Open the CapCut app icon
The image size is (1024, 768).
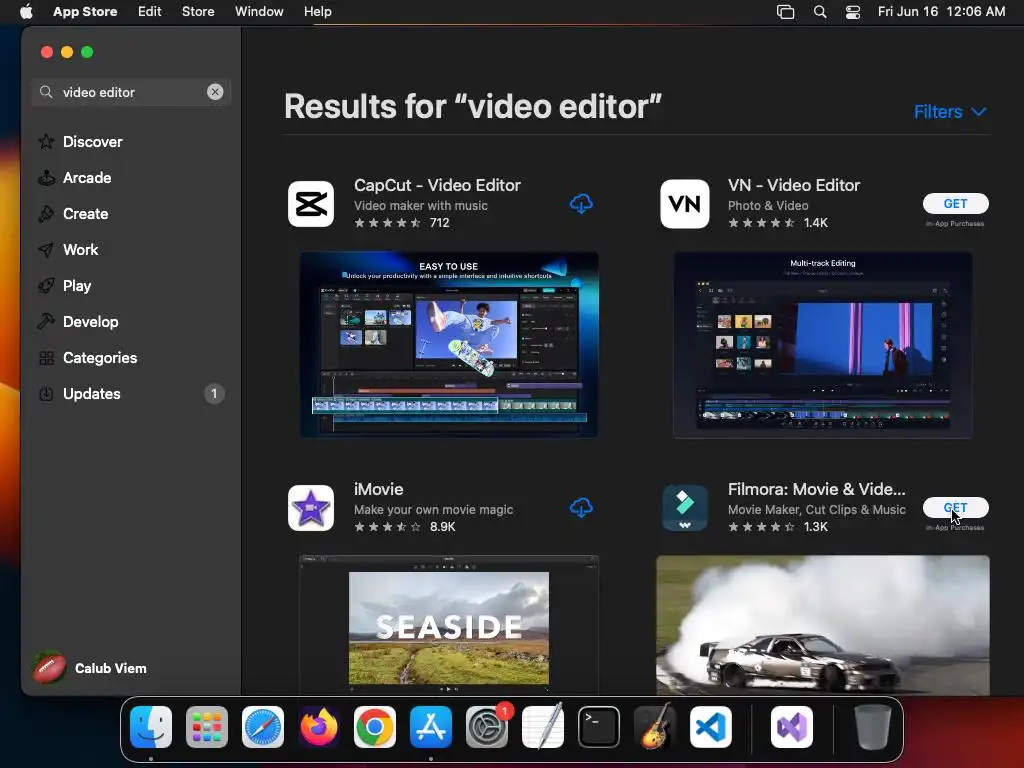[311, 204]
